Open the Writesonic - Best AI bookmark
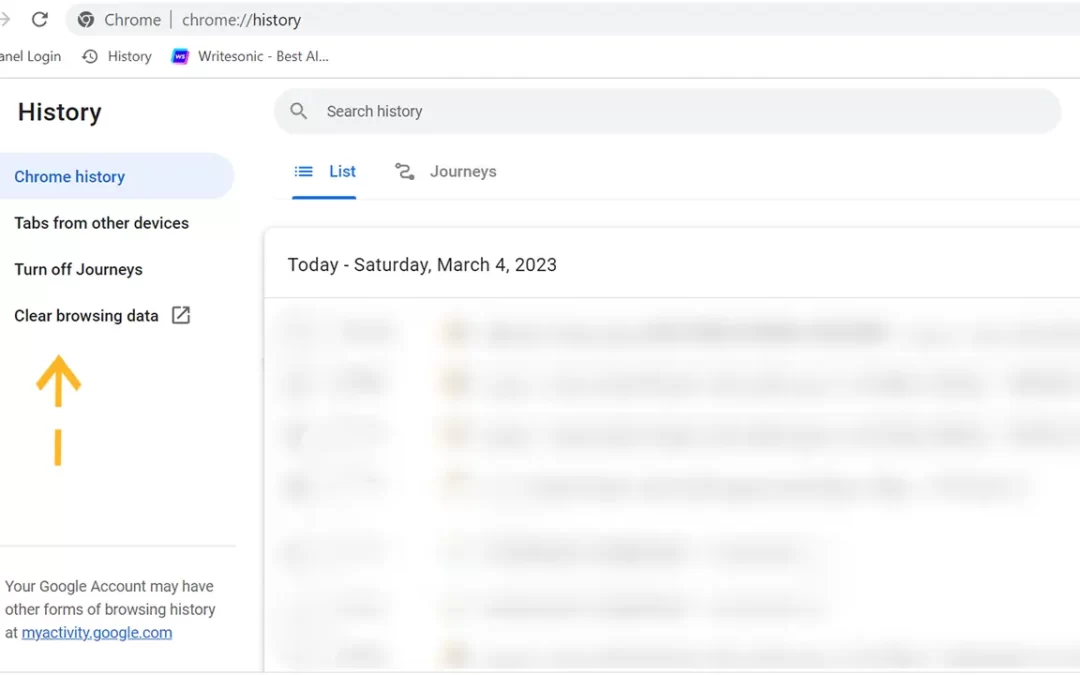 (262, 56)
